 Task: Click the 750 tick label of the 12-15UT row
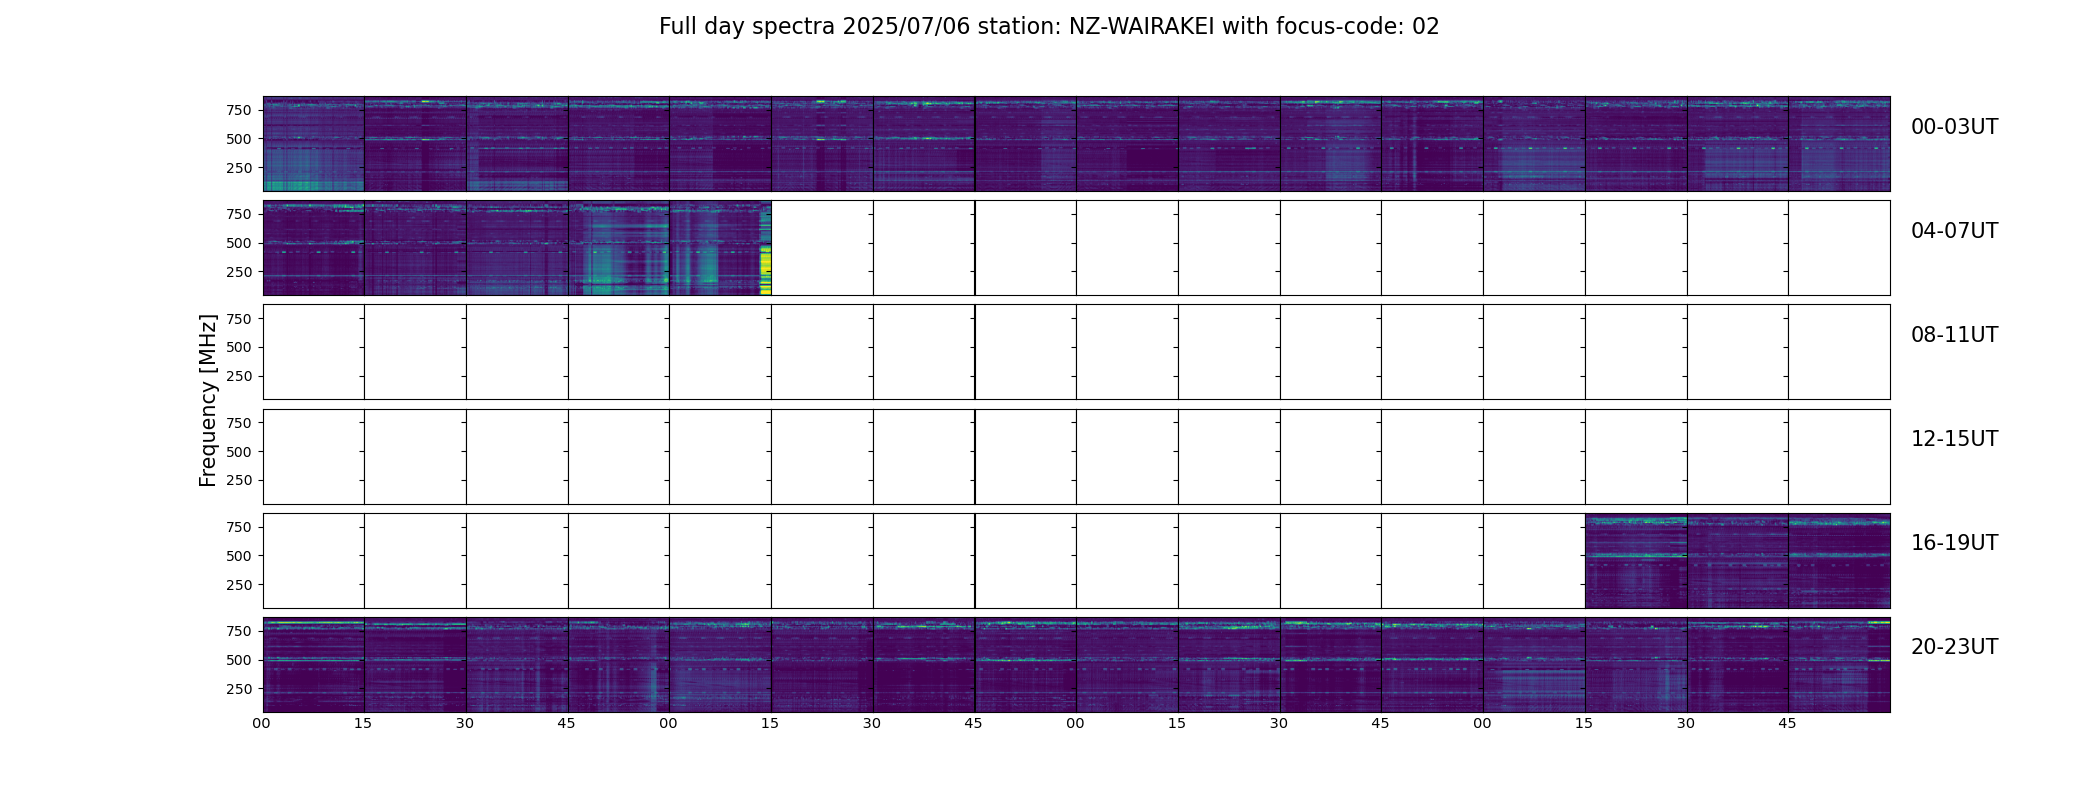pyautogui.click(x=239, y=423)
